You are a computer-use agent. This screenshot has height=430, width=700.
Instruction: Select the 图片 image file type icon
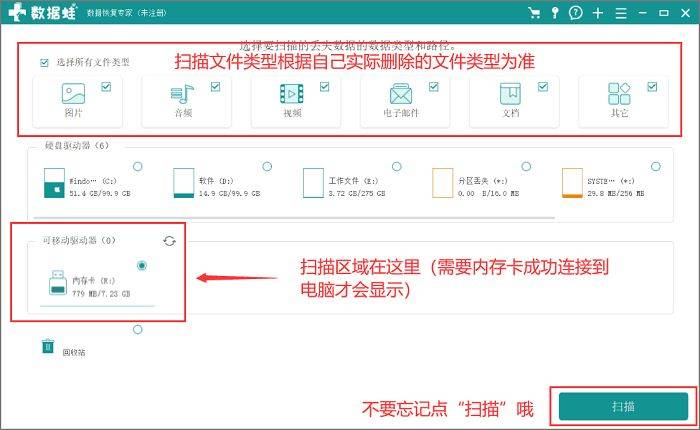coord(73,94)
